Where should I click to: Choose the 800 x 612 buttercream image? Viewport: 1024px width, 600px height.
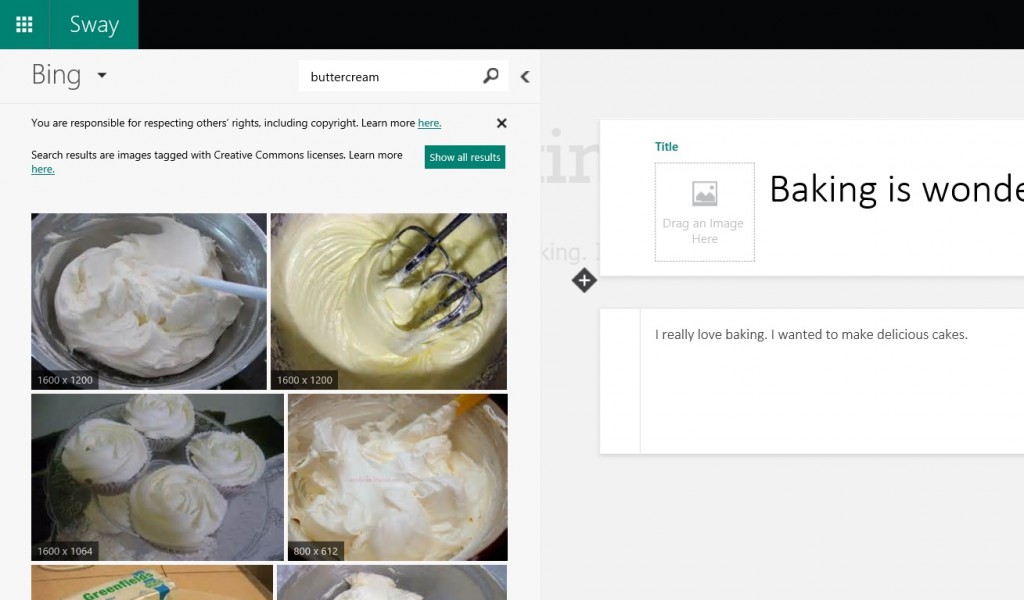397,477
